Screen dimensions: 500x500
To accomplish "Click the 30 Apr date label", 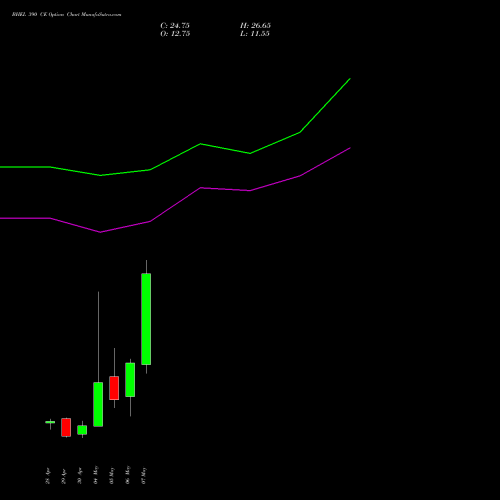I will pos(80,476).
